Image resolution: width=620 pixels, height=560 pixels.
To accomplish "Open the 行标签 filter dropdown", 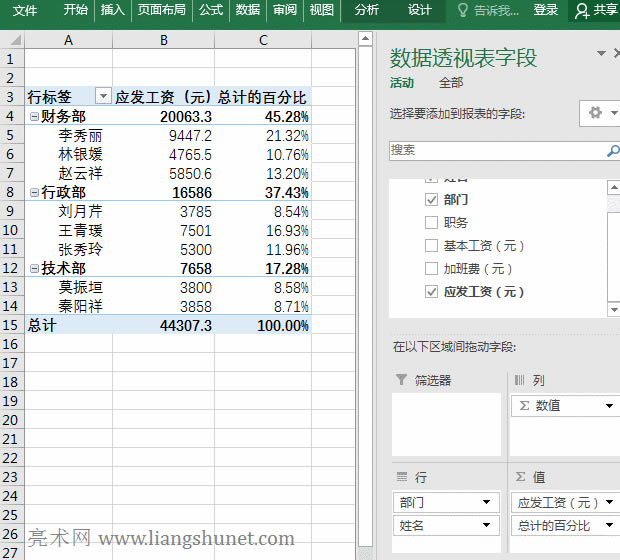I will click(102, 97).
